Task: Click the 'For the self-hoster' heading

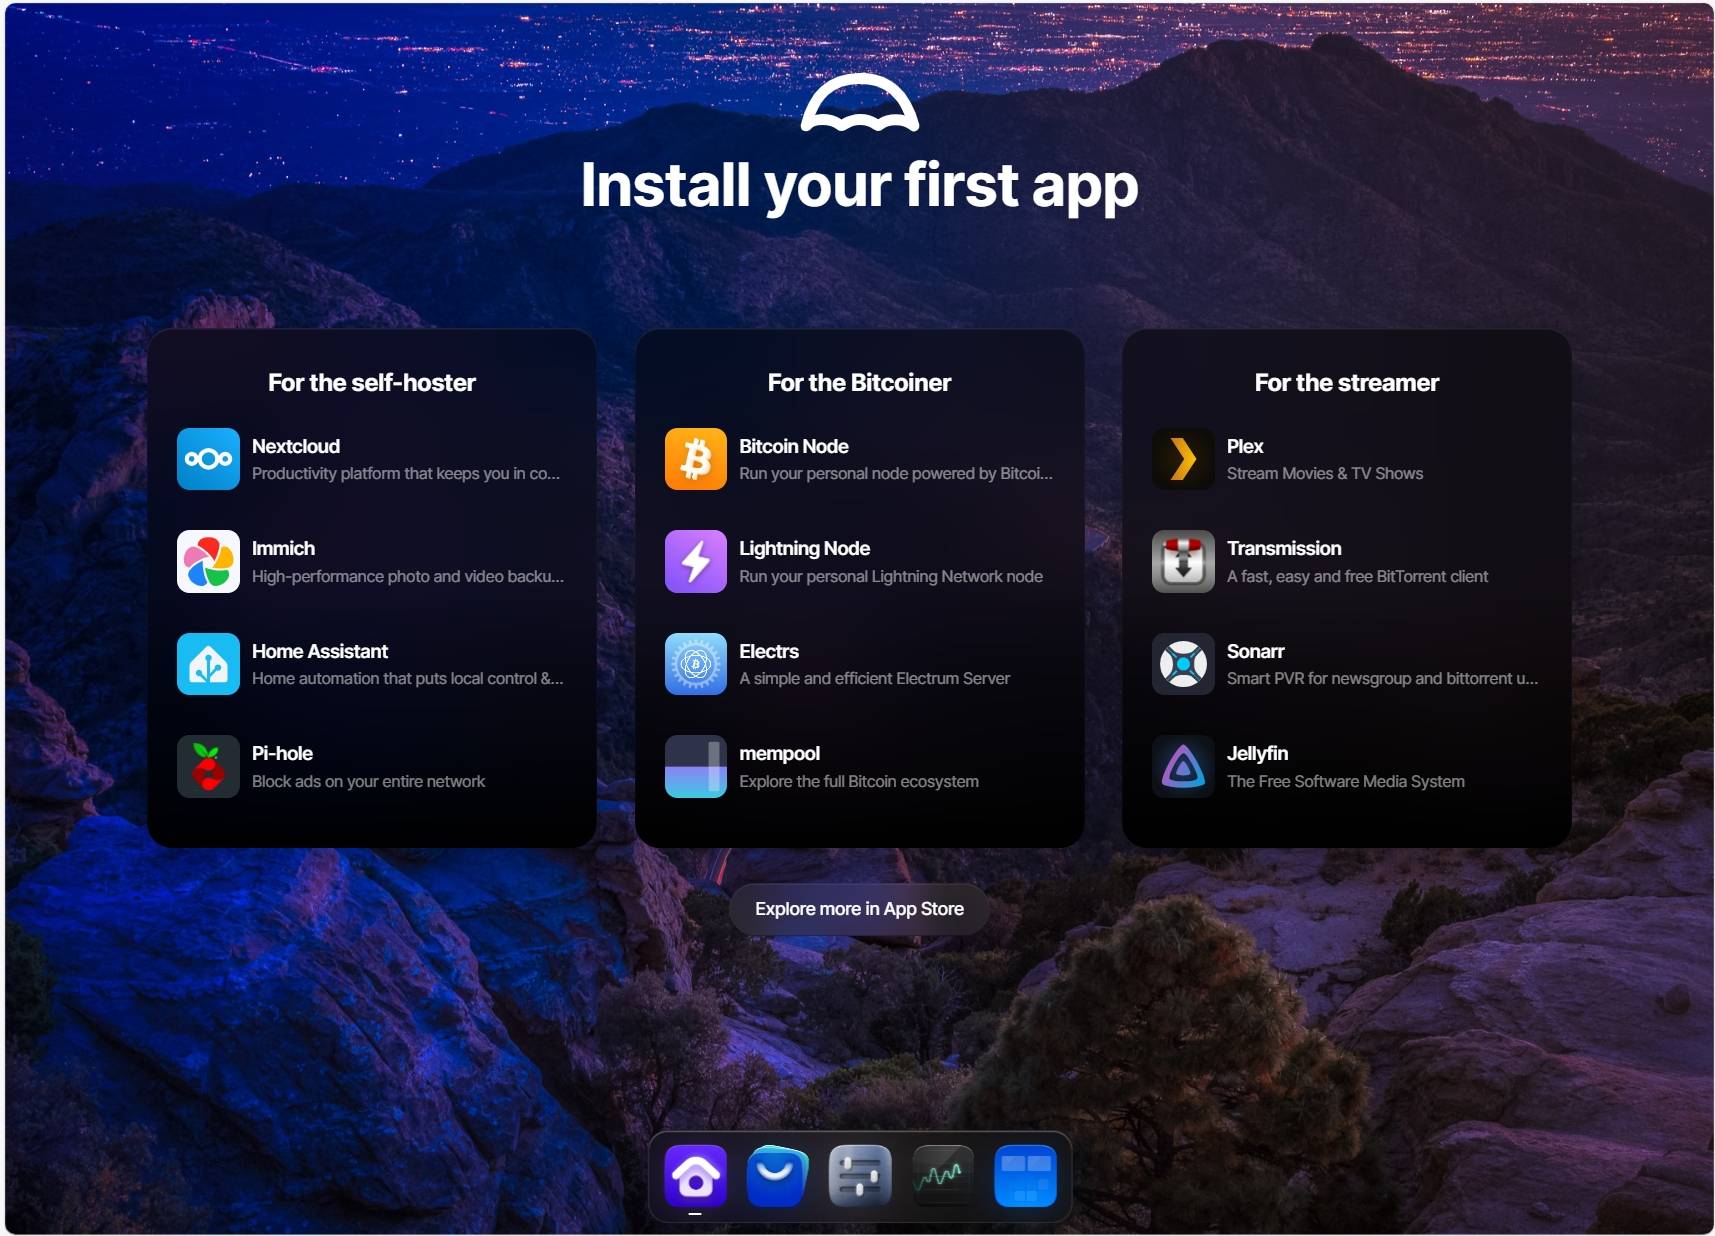Action: point(372,383)
